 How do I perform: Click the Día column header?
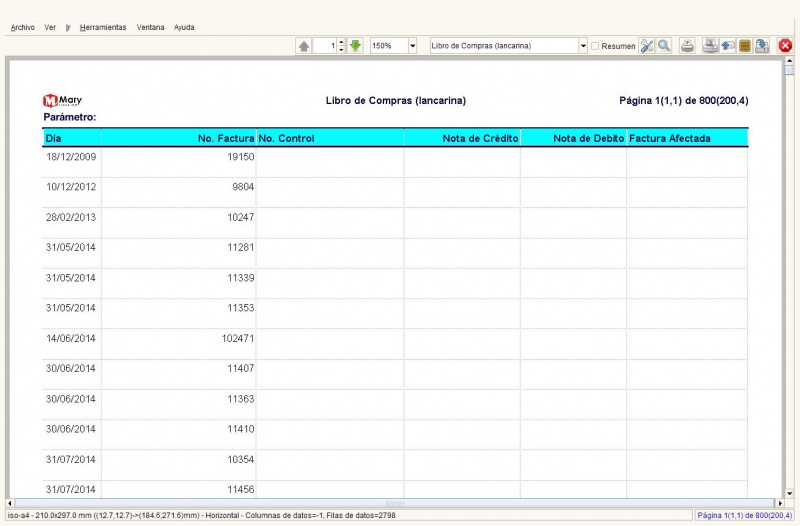click(x=72, y=138)
